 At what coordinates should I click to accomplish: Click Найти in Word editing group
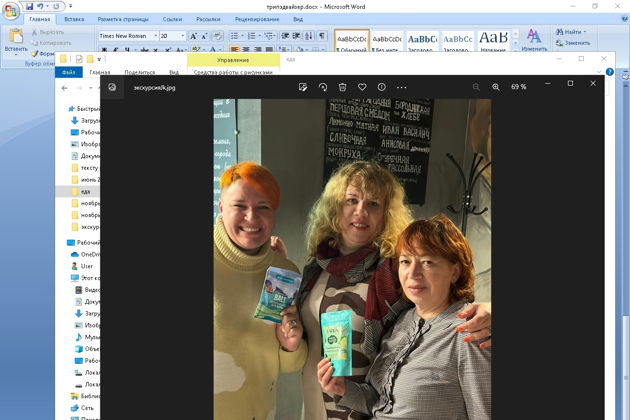(568, 32)
